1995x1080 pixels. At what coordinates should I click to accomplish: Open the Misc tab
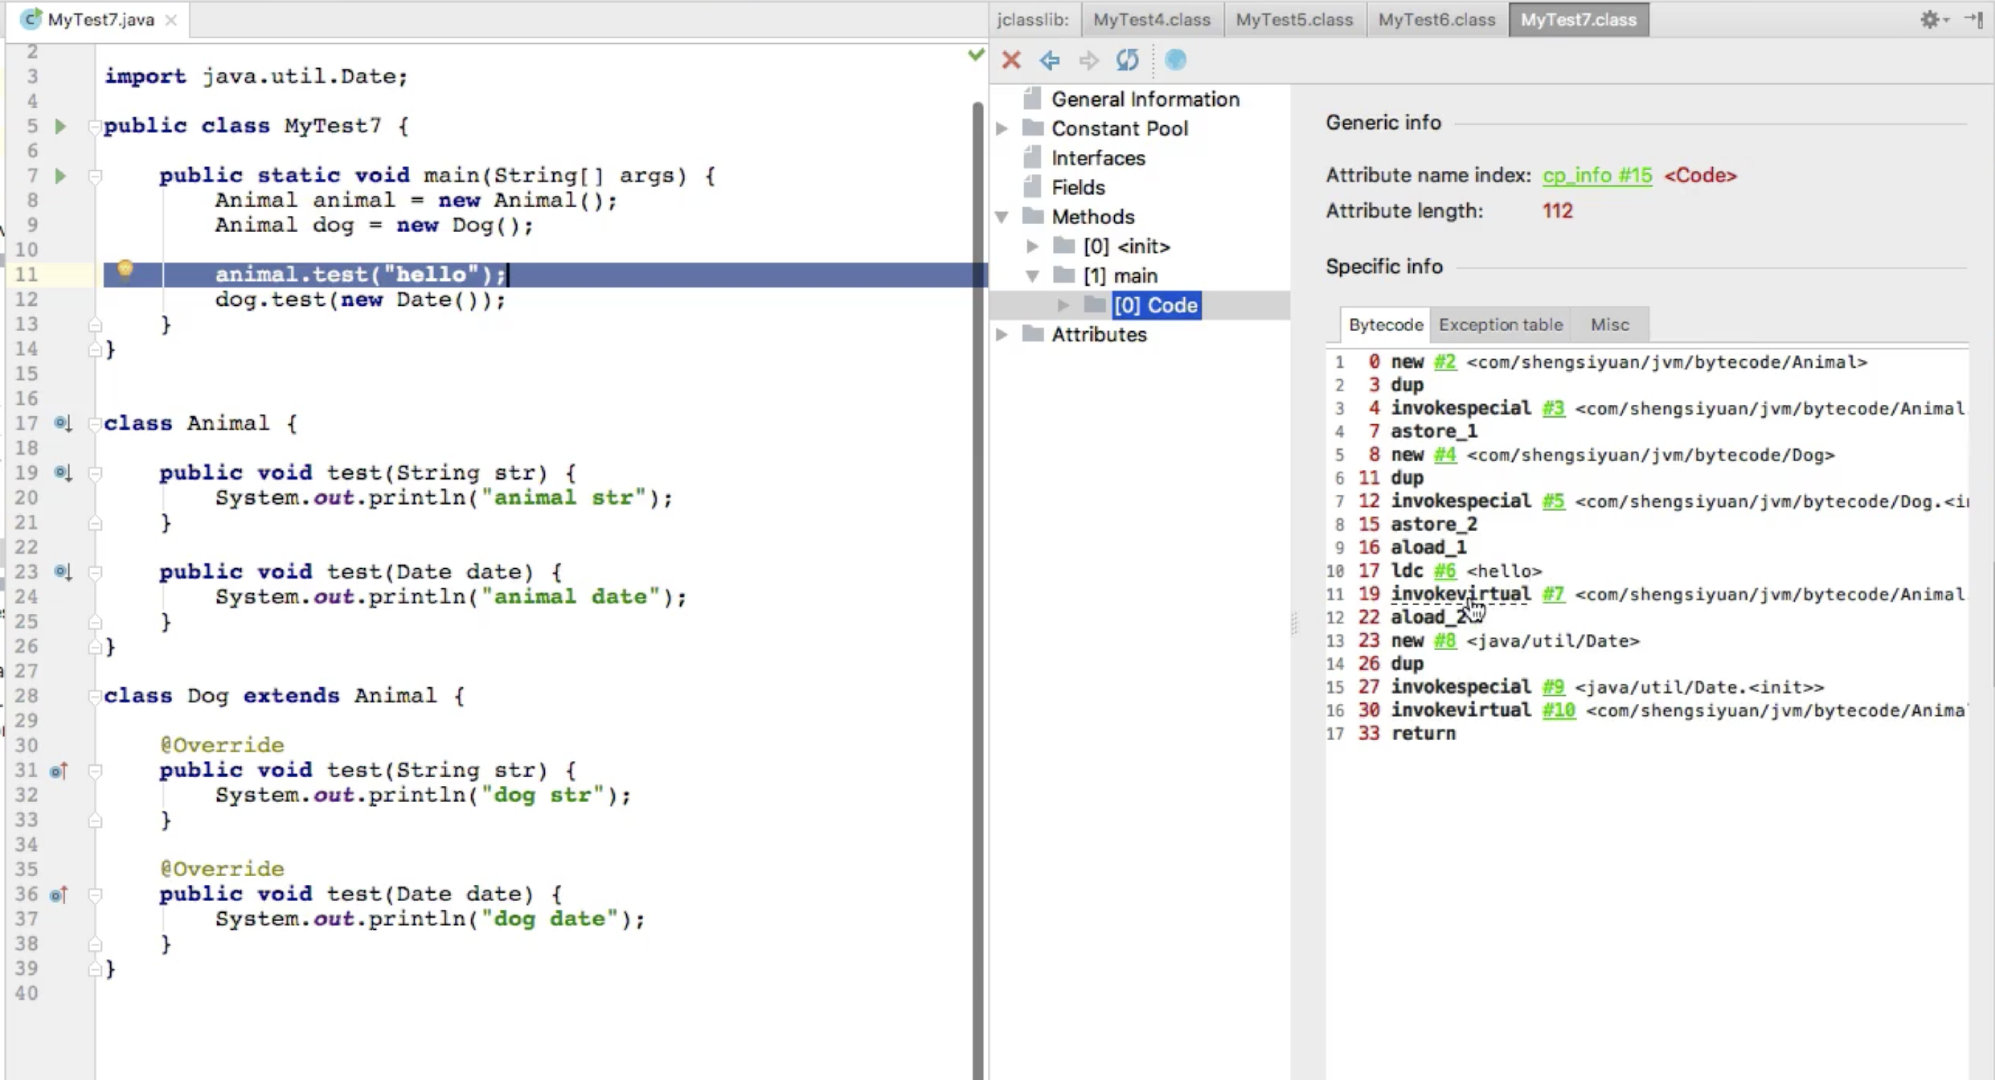(x=1609, y=325)
